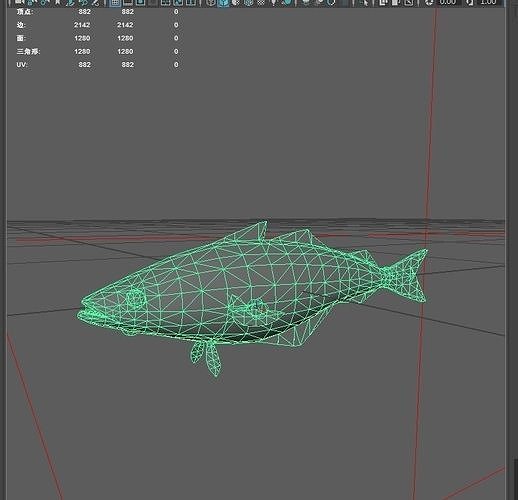Image resolution: width=518 pixels, height=500 pixels.
Task: Toggle the use all lights bulb icon
Action: (x=273, y=3)
